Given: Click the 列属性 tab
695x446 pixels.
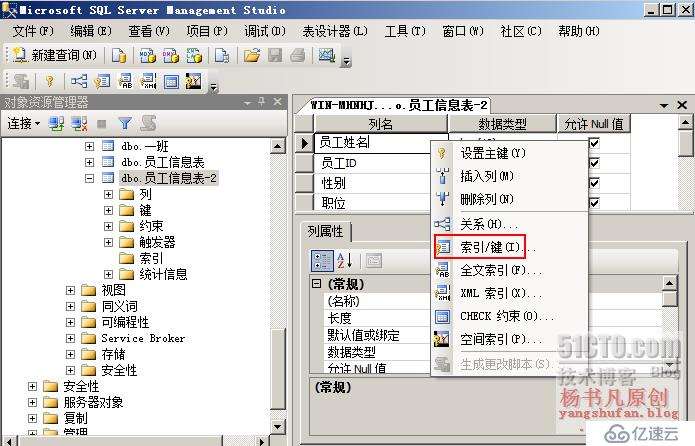Looking at the screenshot, I should point(325,231).
